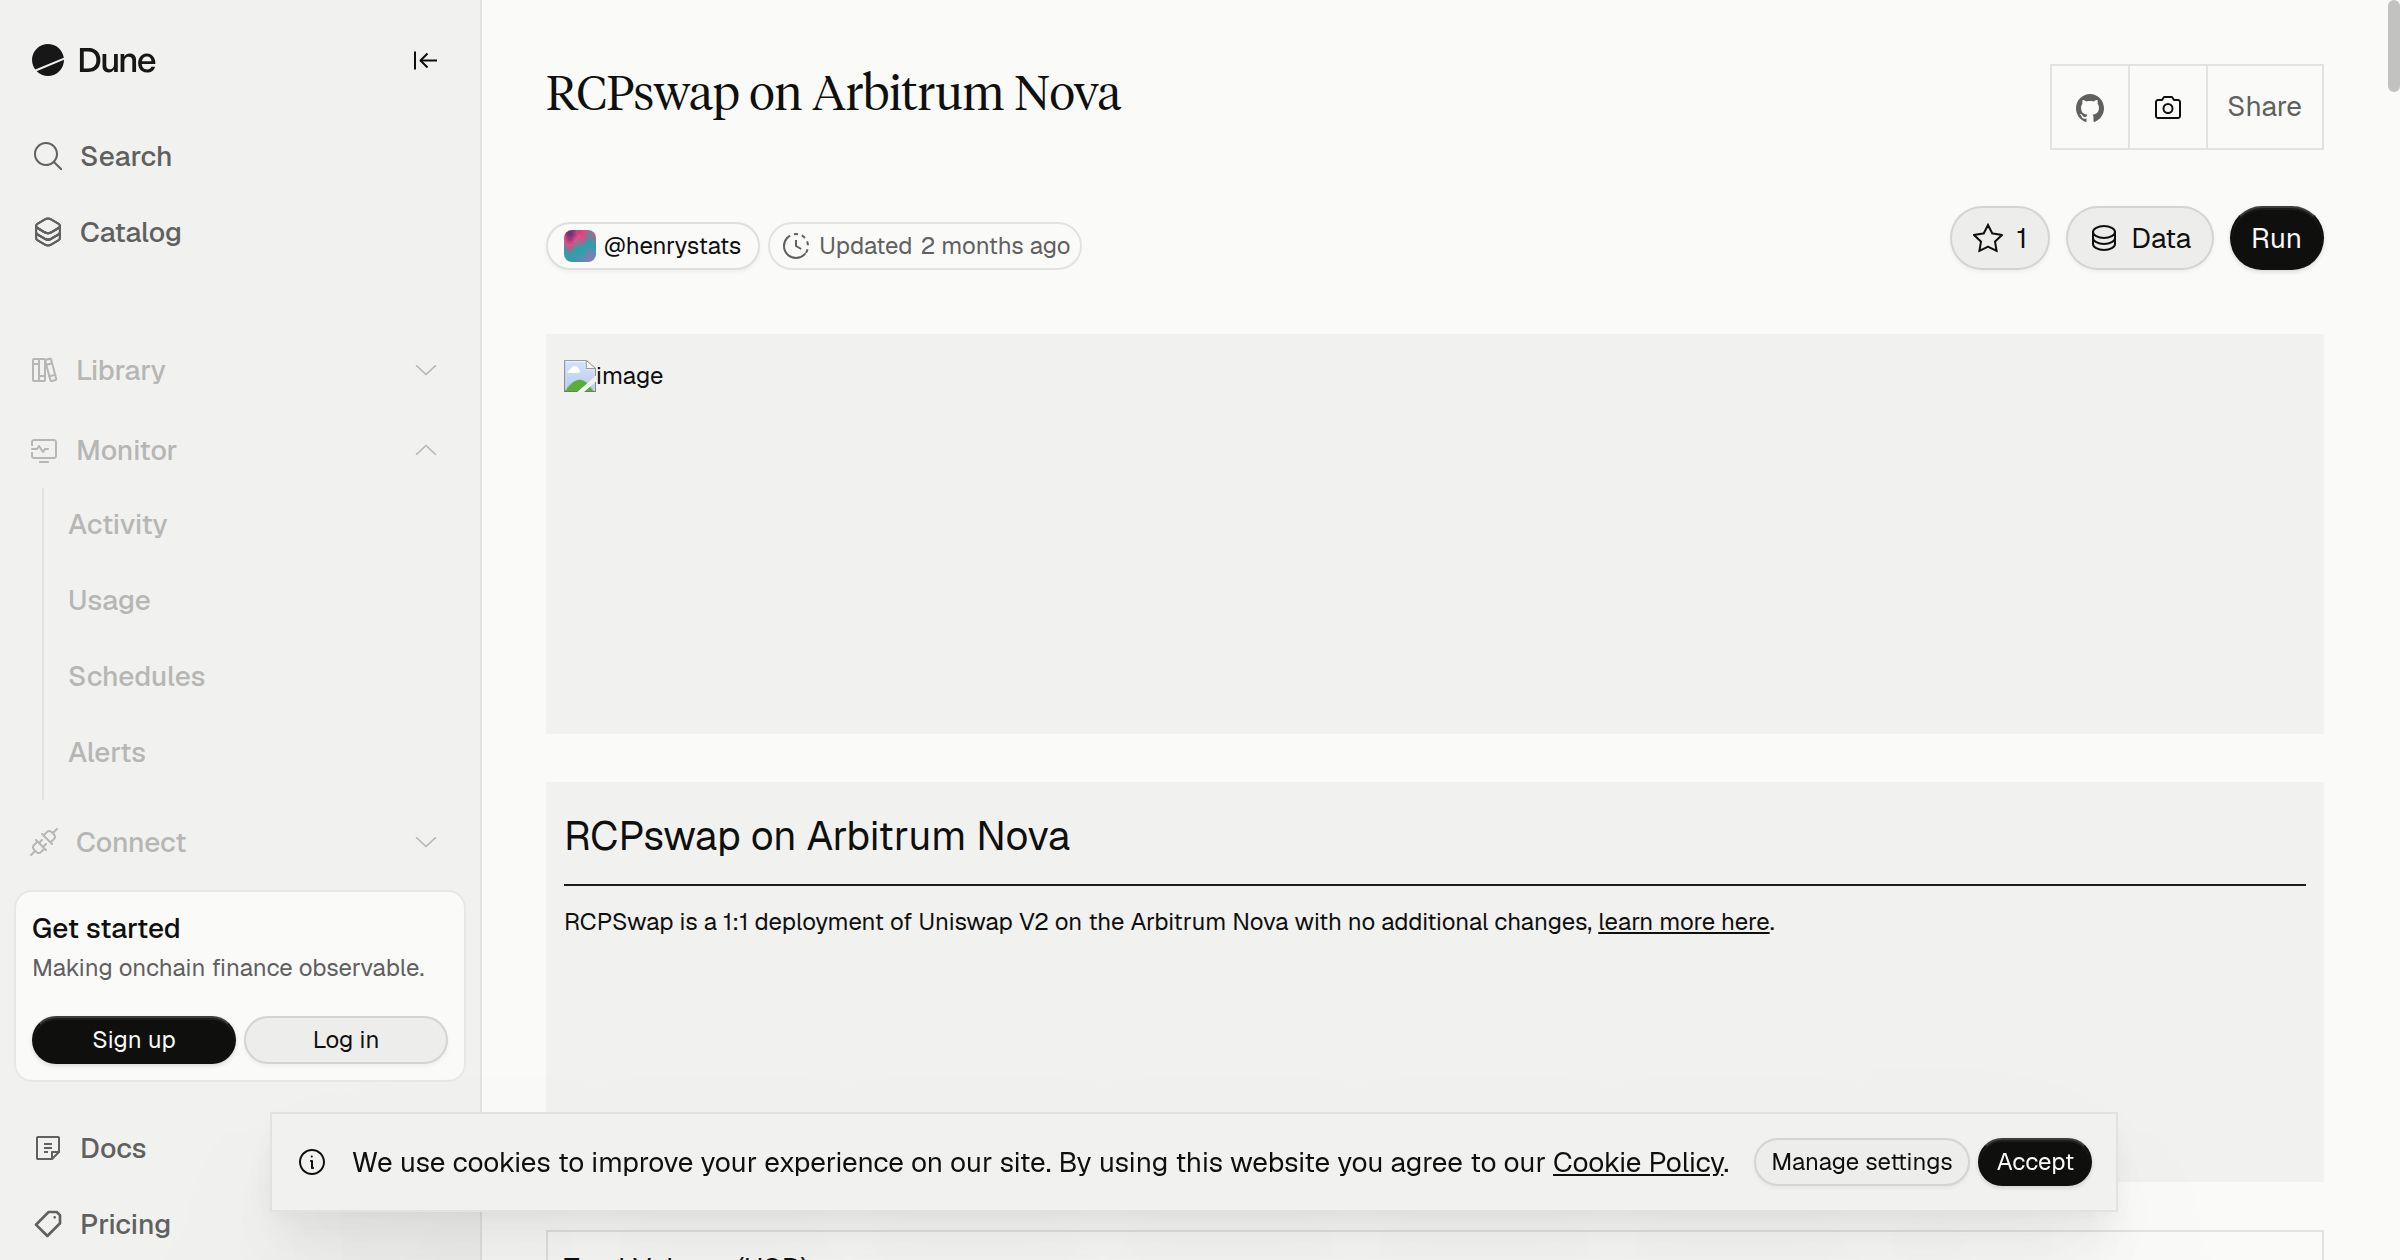Open Usage under Monitor

[x=109, y=600]
